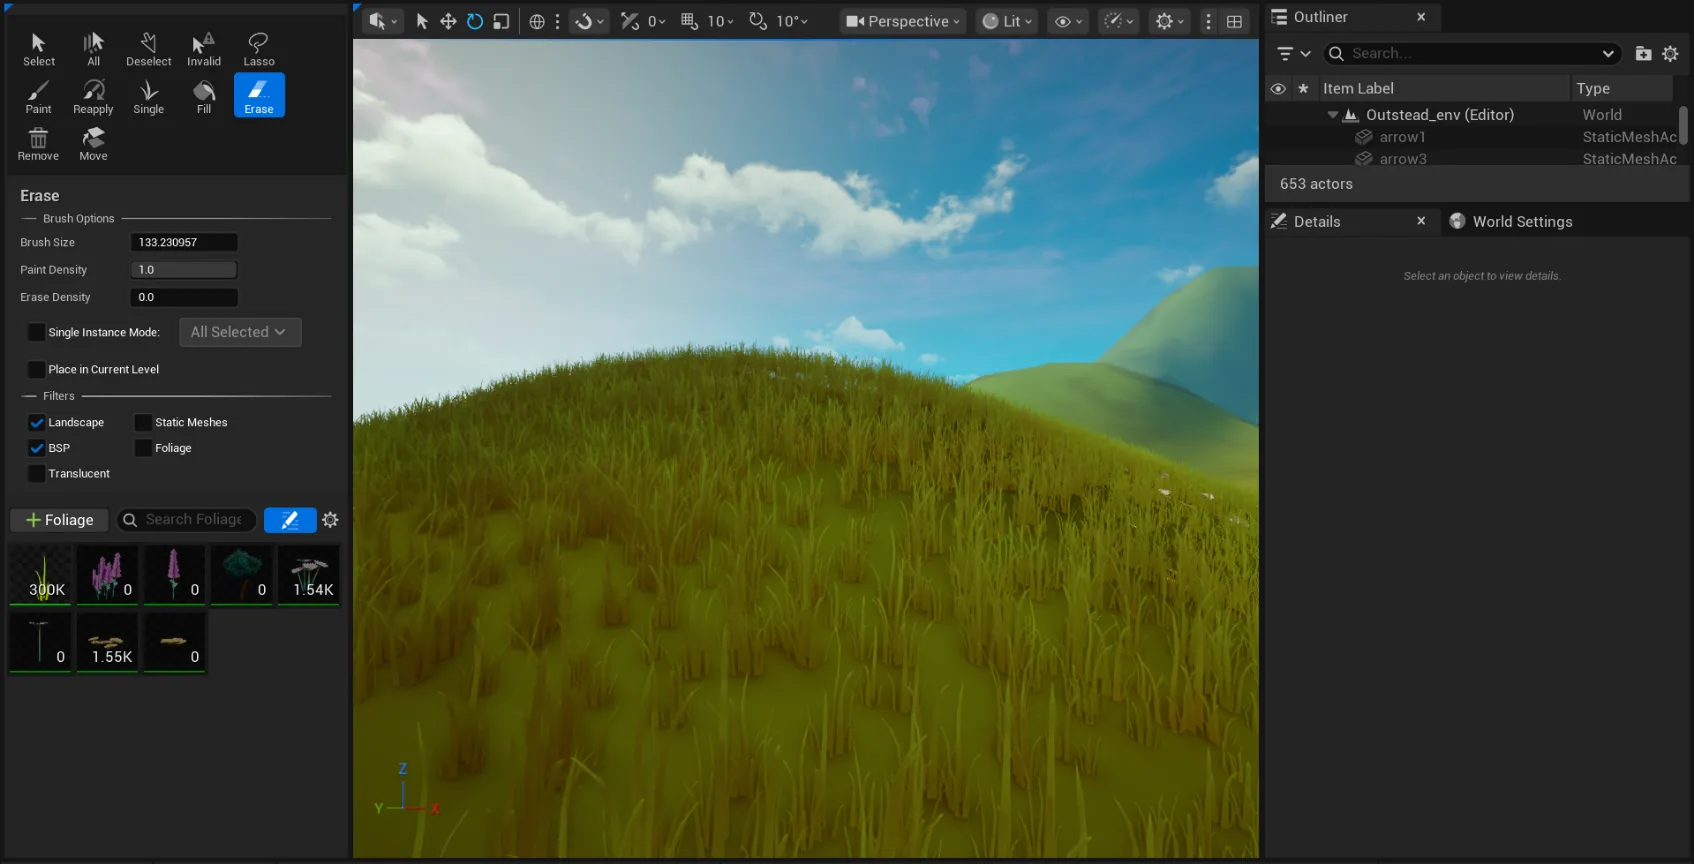1695x864 pixels.
Task: Toggle the foliage palette edit pencil button
Action: pyautogui.click(x=290, y=520)
